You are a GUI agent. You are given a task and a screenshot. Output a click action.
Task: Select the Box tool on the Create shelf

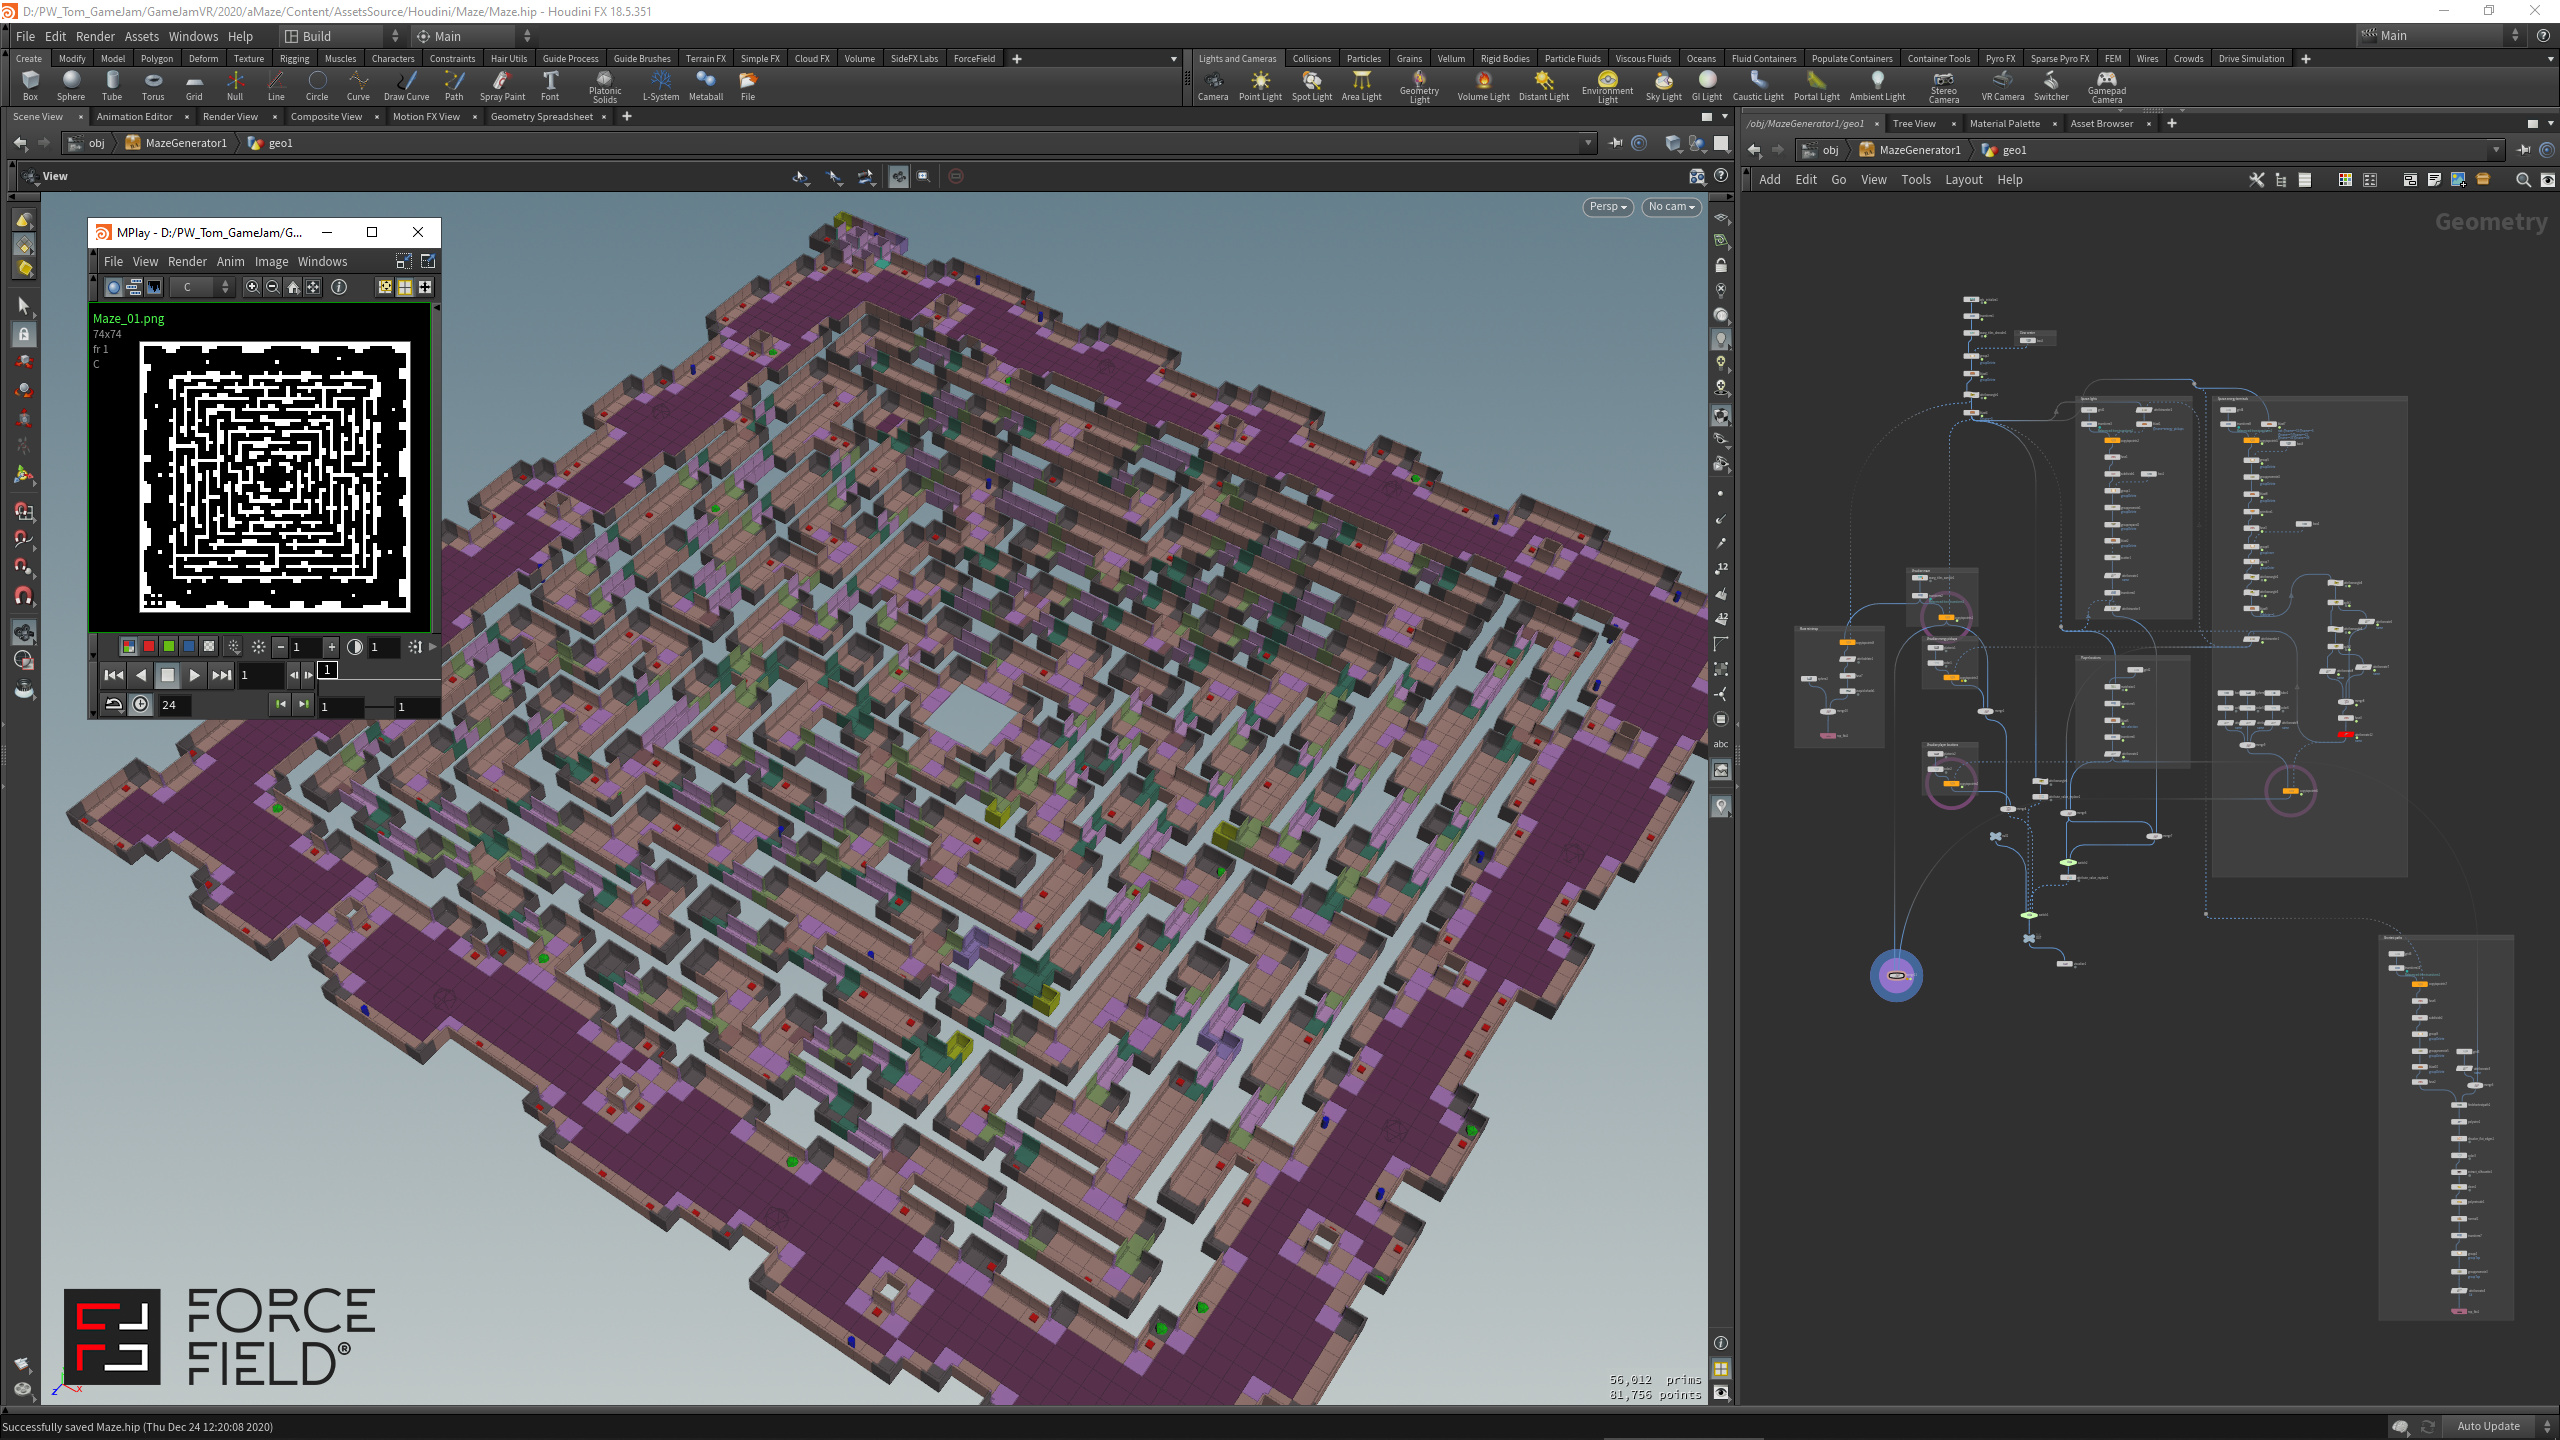[x=30, y=85]
